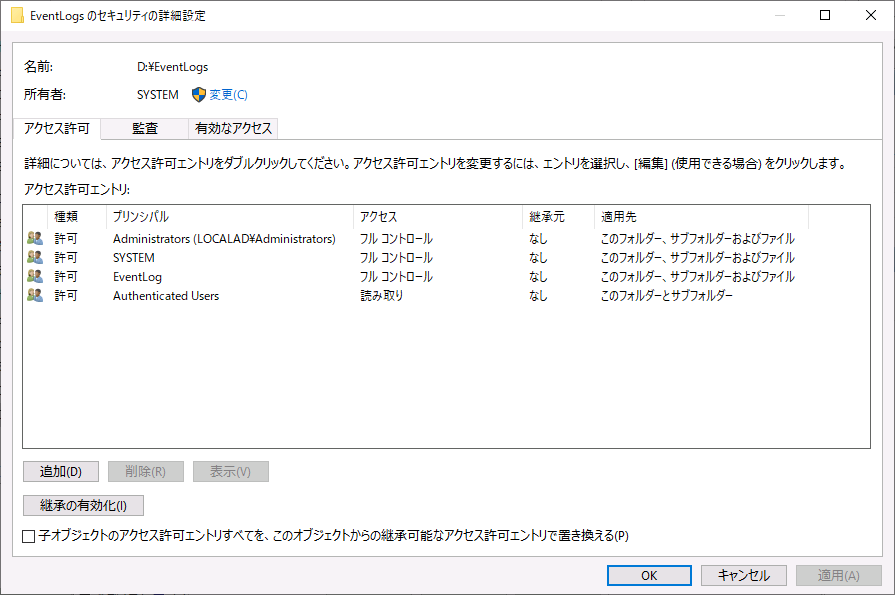The width and height of the screenshot is (895, 595).
Task: Click the shield icon next to 変更(C)
Action: click(199, 95)
